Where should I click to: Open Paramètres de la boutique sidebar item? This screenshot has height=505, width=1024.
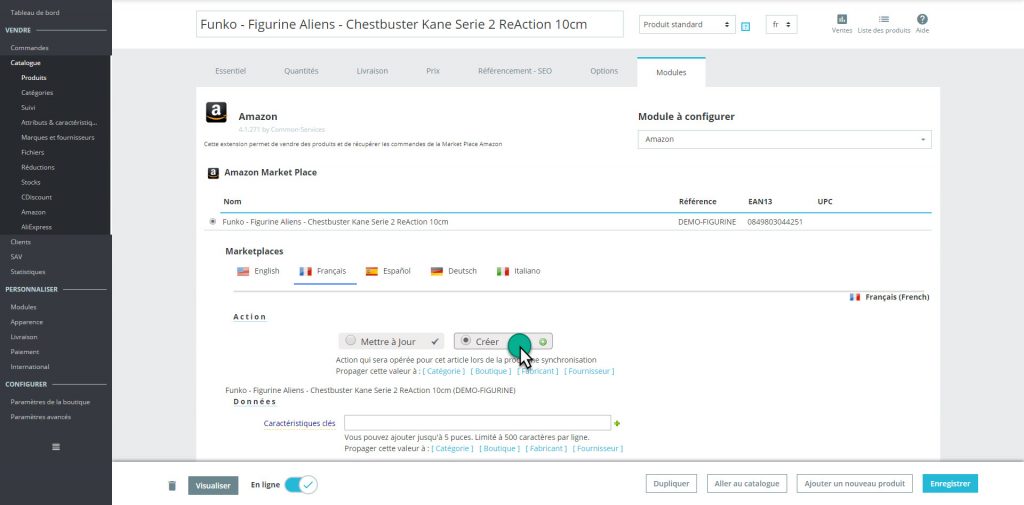(50, 402)
